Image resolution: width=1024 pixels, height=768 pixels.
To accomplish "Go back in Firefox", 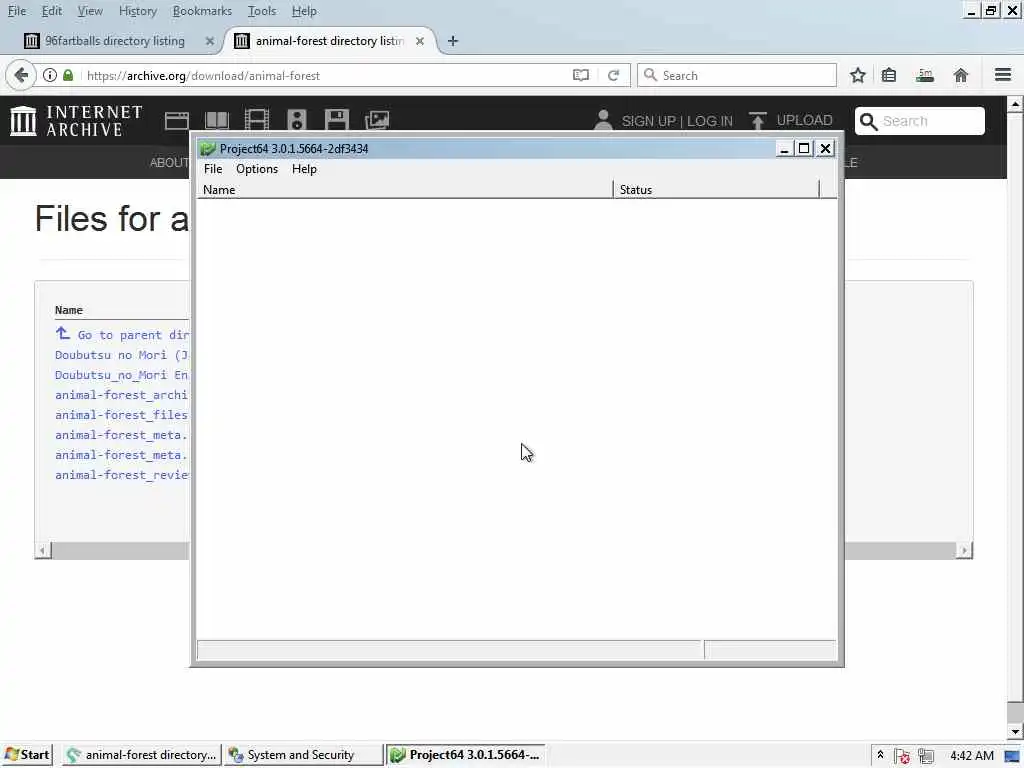I will (21, 76).
